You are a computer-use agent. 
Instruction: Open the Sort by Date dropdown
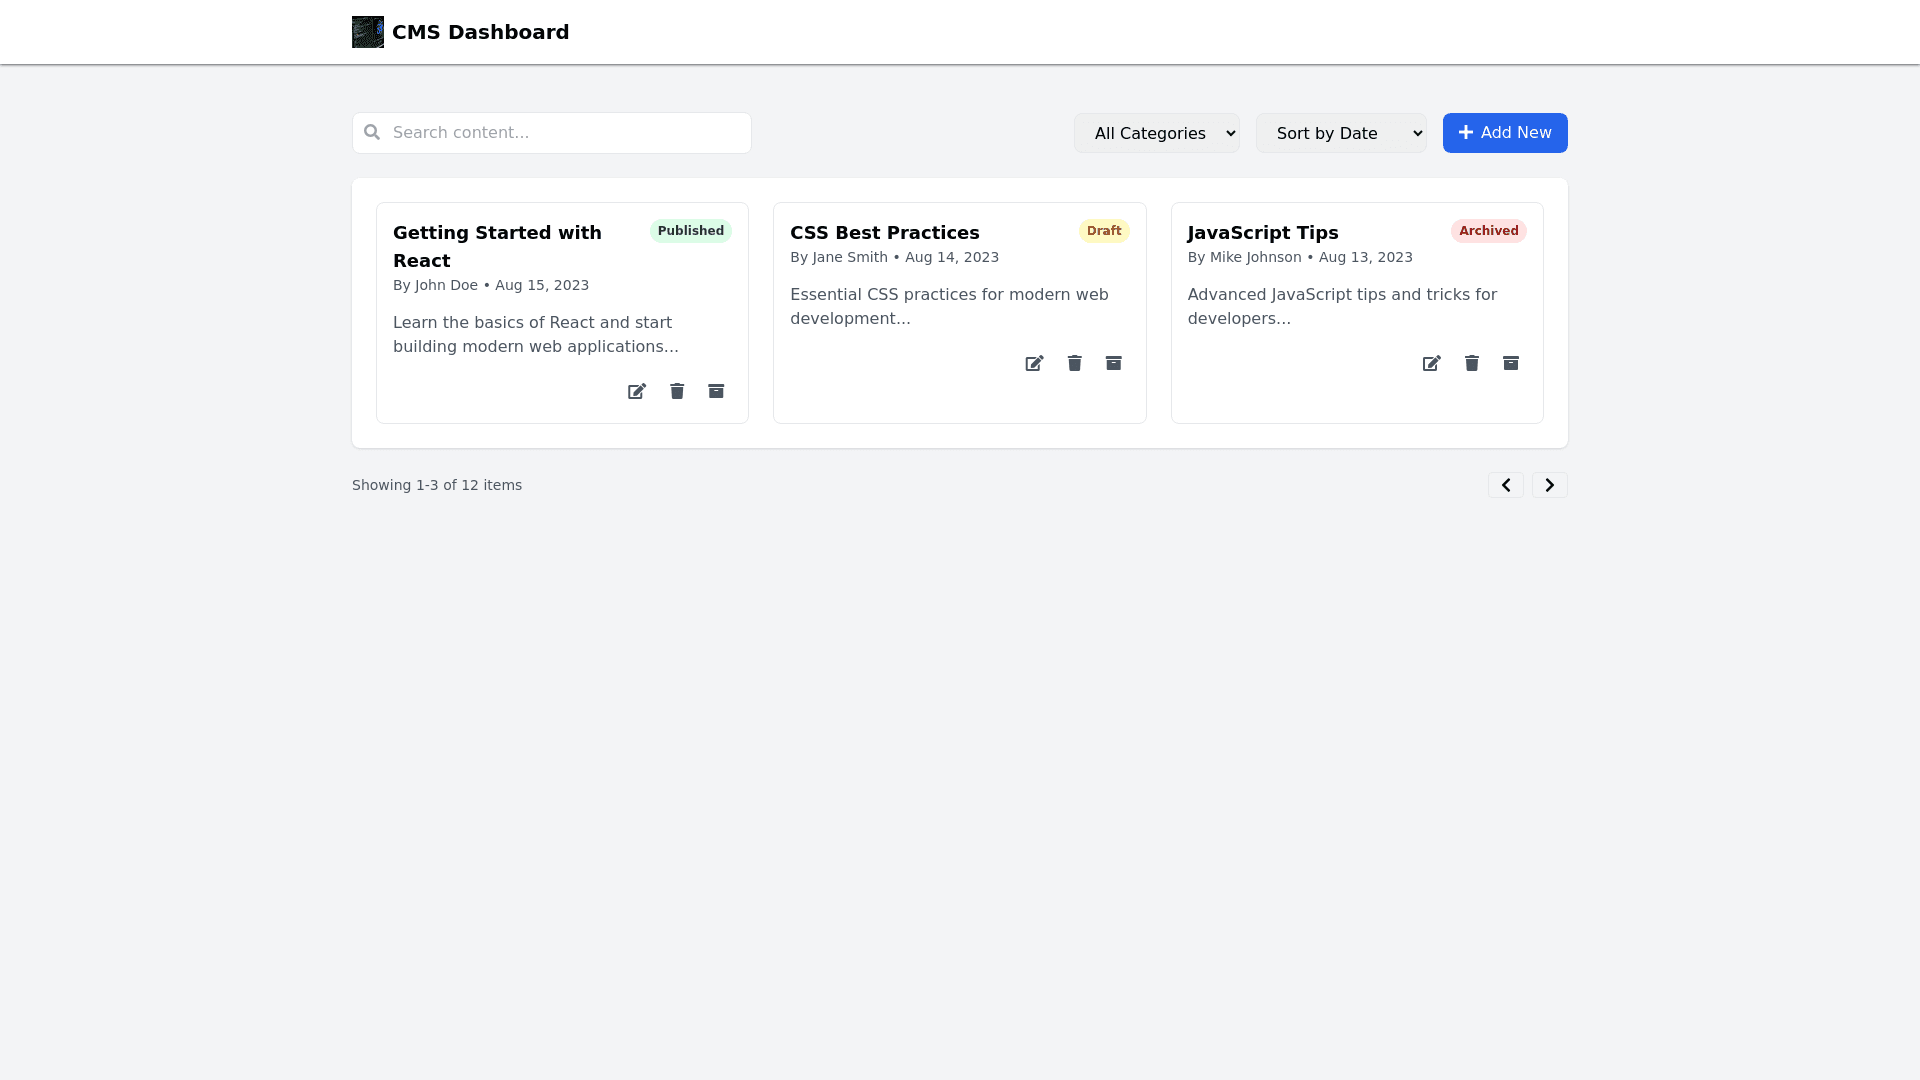(1340, 133)
